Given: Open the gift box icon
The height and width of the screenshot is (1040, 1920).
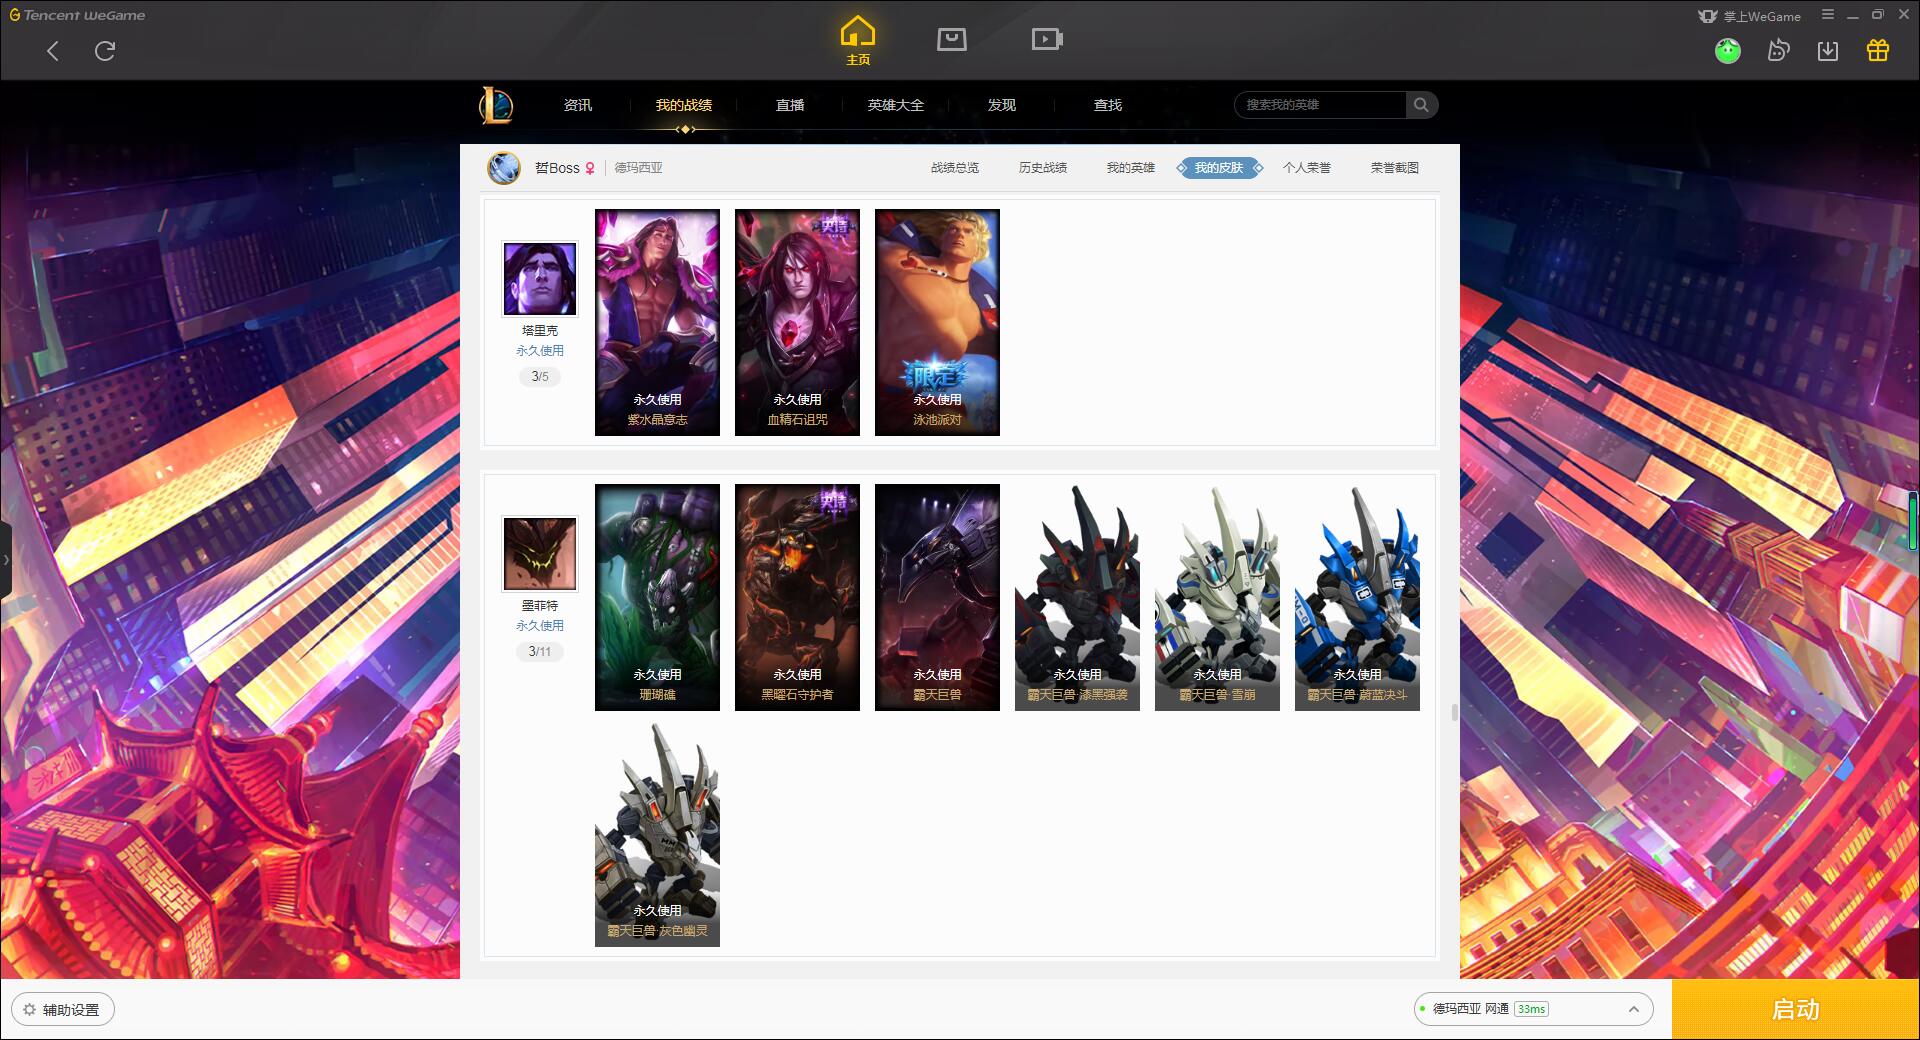Looking at the screenshot, I should 1878,51.
